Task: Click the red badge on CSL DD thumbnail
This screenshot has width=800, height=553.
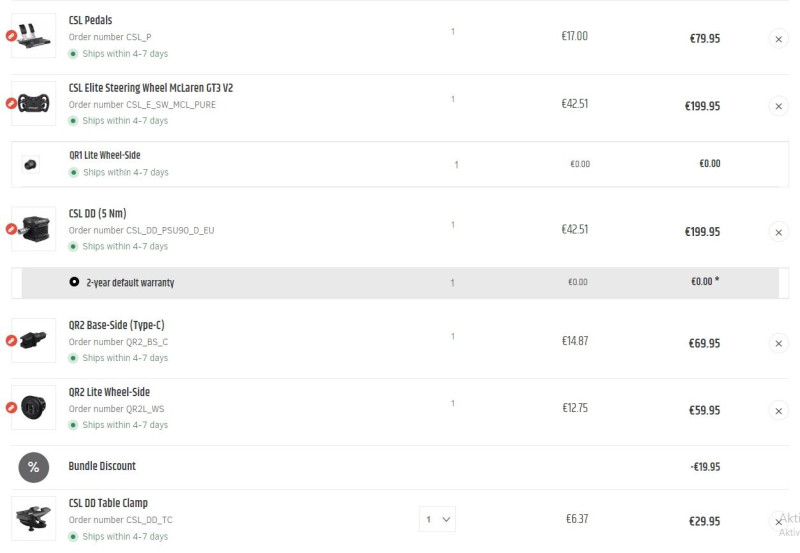Action: pos(12,229)
